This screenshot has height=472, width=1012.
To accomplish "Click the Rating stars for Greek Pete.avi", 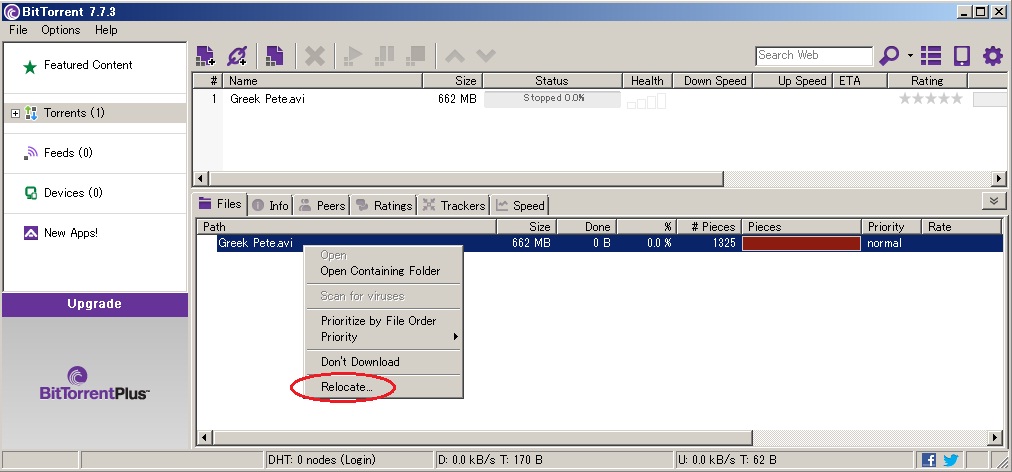I will click(930, 99).
